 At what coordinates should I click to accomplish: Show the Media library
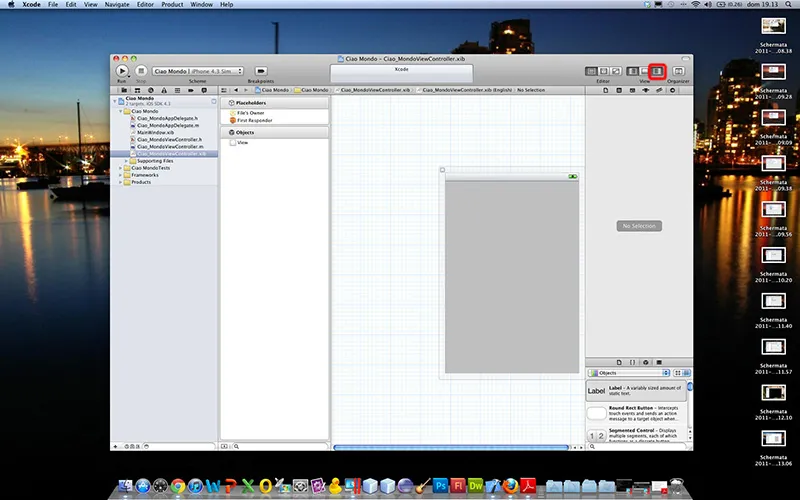(x=659, y=362)
